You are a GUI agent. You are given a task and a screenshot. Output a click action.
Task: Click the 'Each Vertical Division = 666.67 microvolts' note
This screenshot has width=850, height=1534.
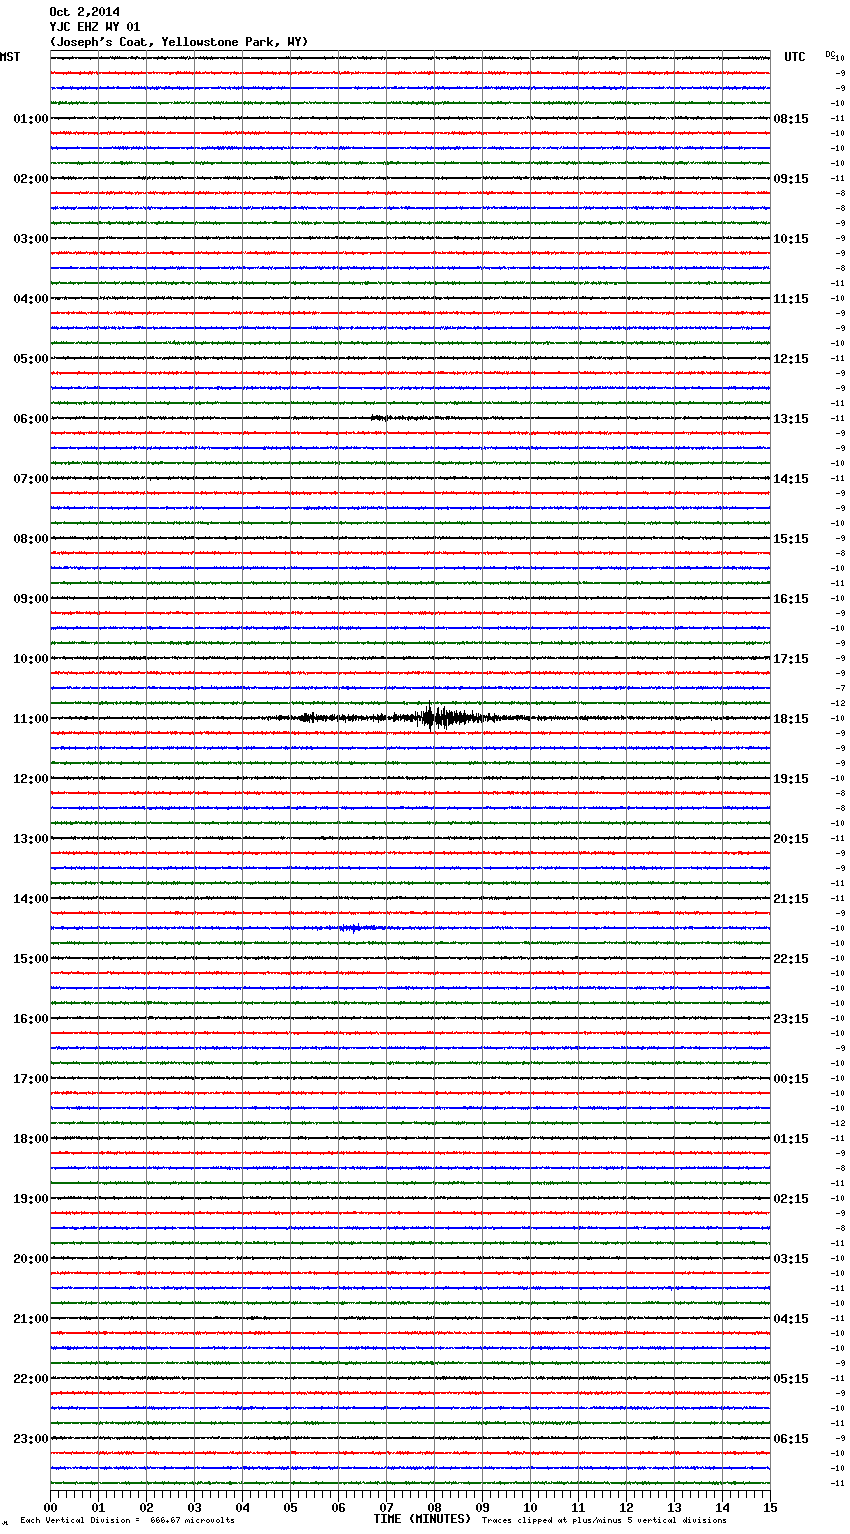(127, 1520)
